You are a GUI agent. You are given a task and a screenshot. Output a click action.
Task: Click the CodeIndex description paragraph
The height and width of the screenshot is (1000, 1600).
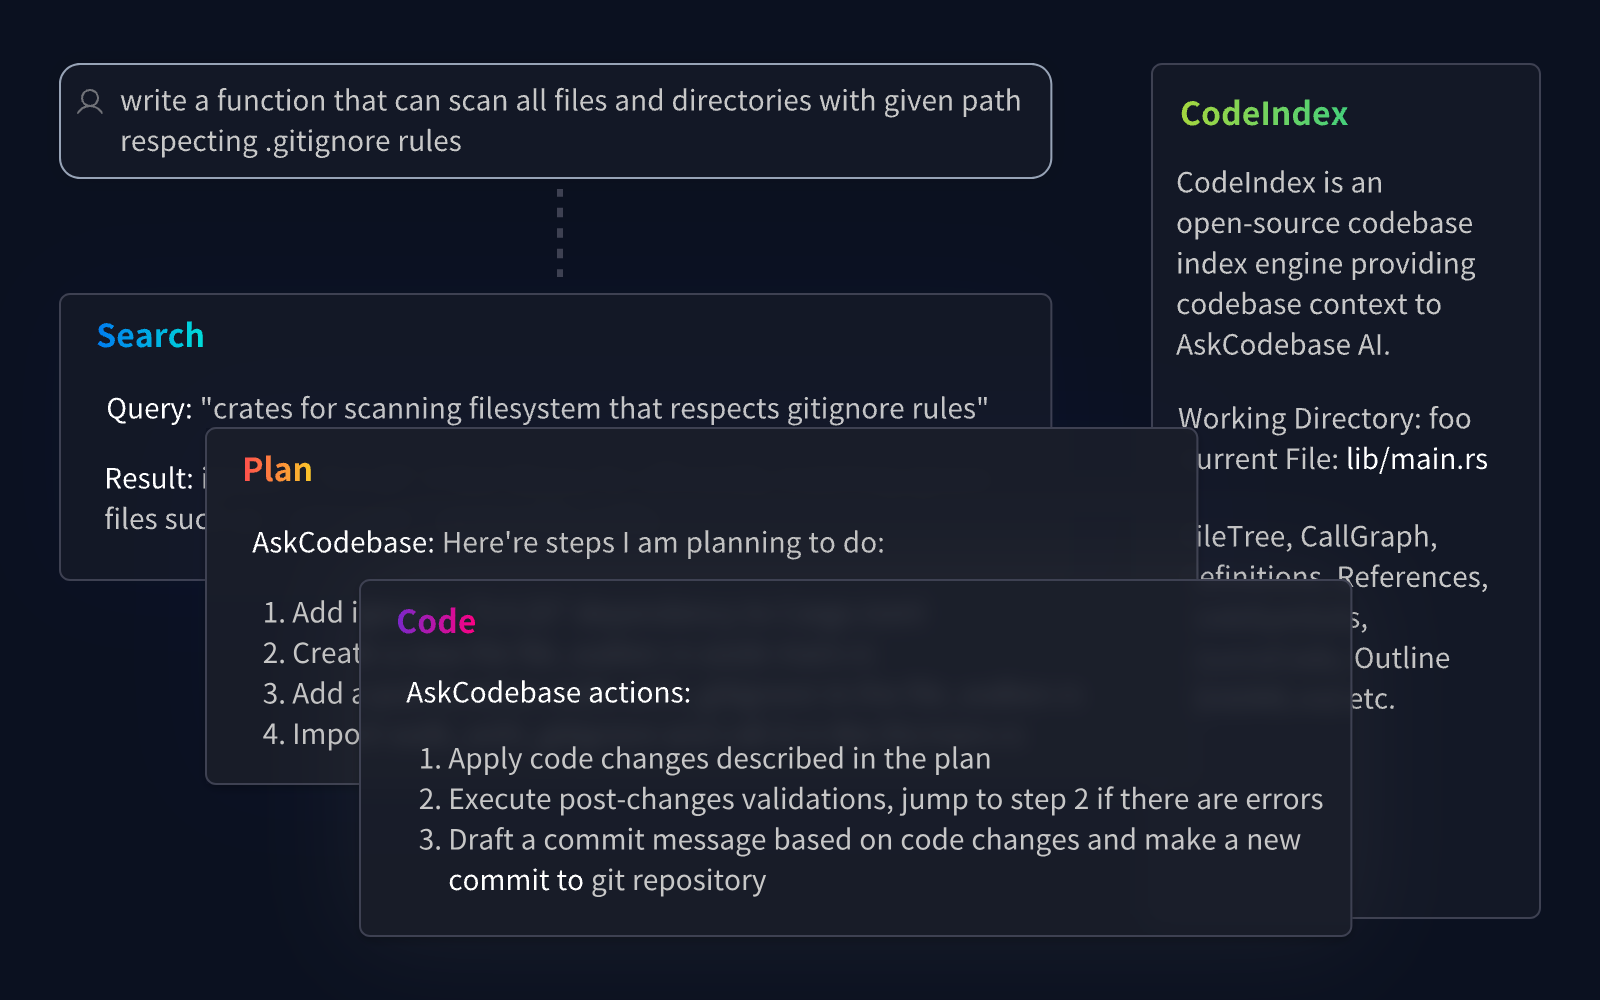click(x=1324, y=264)
